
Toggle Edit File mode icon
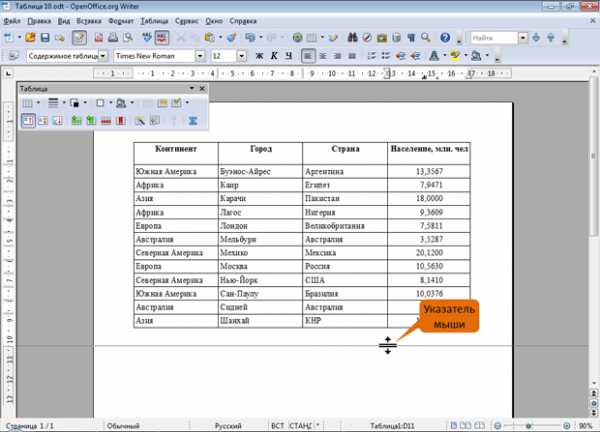click(79, 37)
